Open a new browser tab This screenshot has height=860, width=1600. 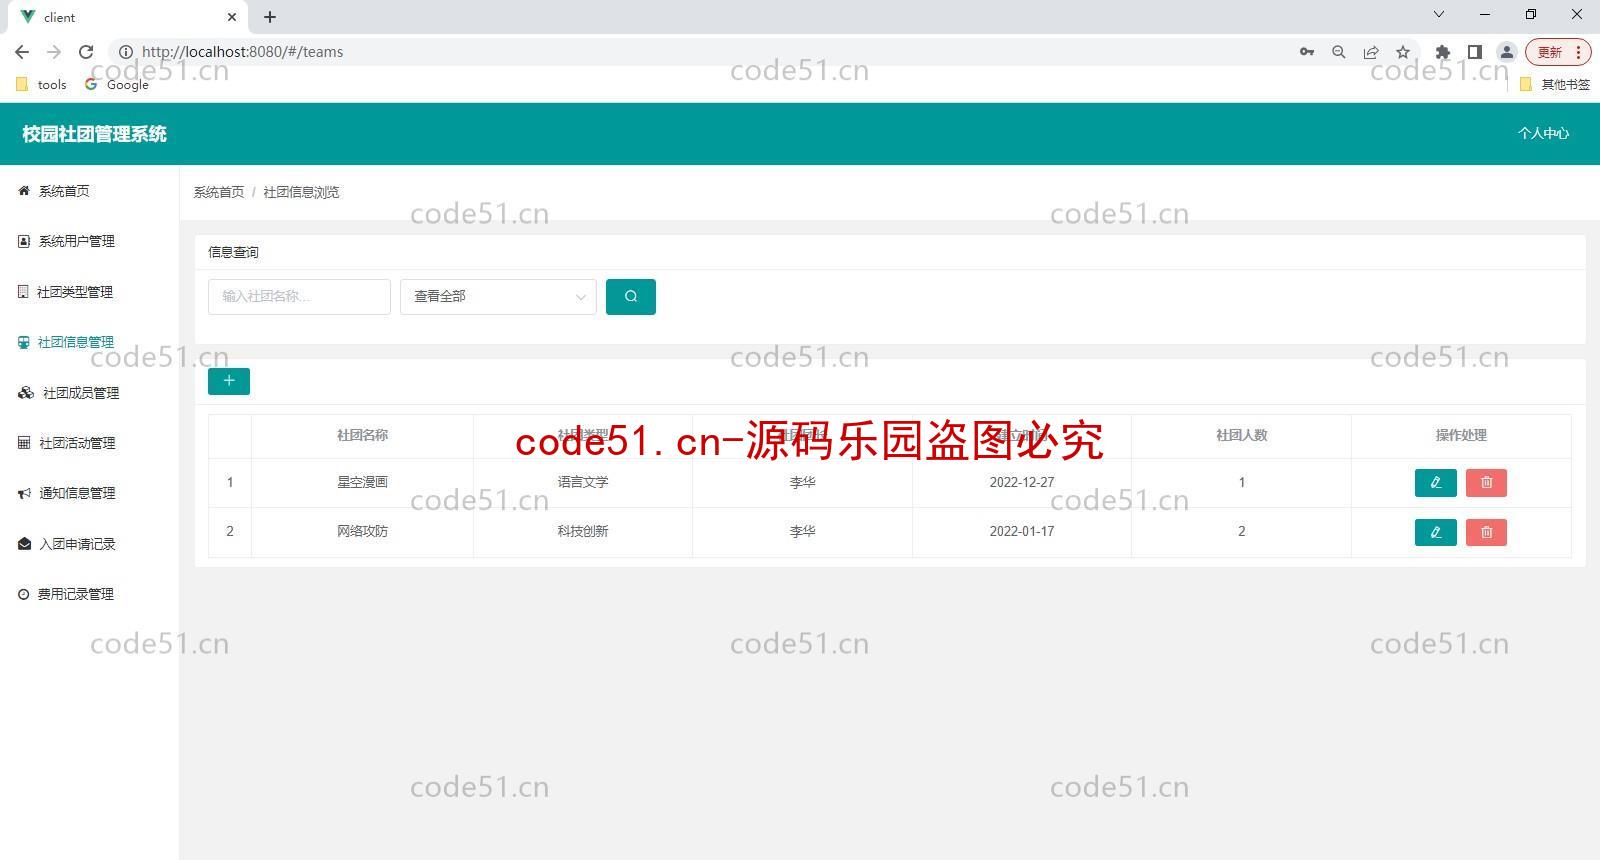click(x=270, y=17)
